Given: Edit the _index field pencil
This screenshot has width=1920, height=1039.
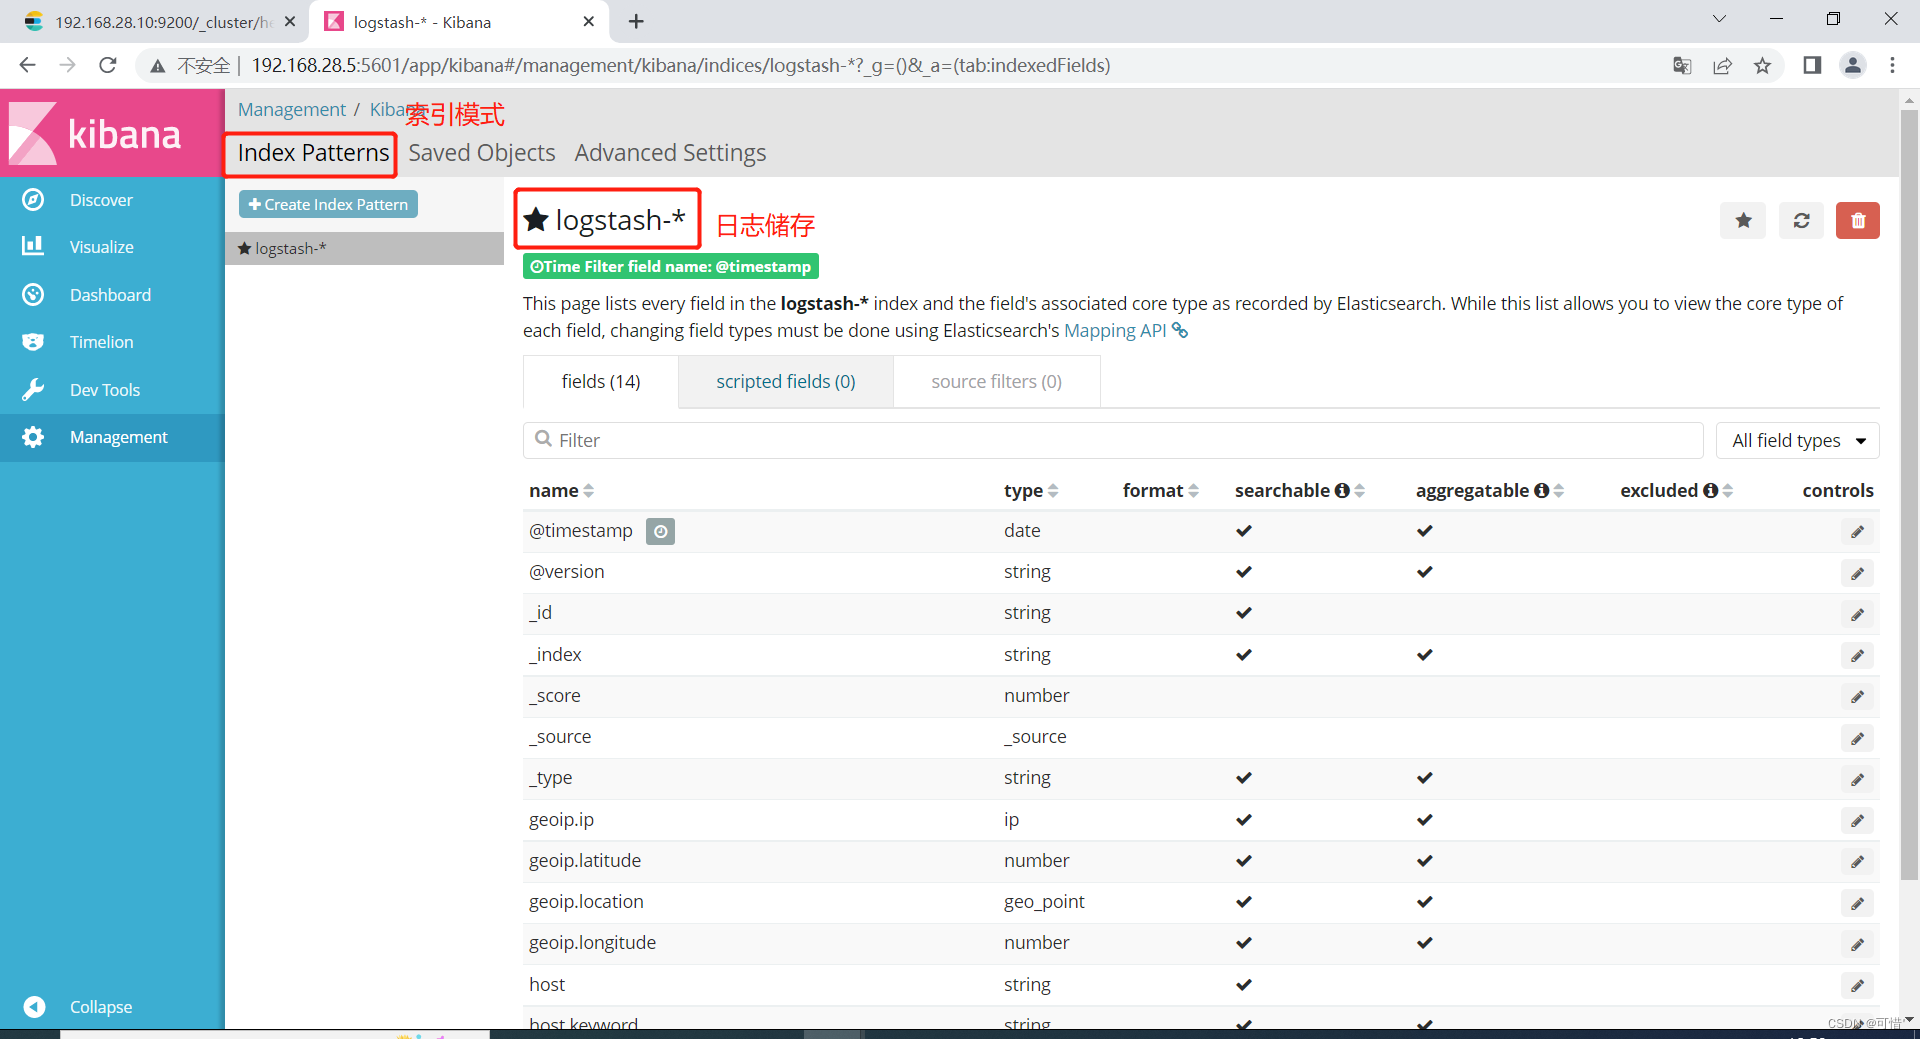Looking at the screenshot, I should coord(1857,656).
